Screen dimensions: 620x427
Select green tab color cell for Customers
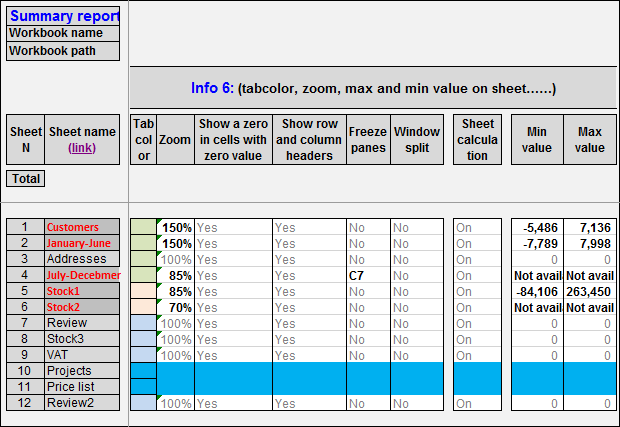coord(144,227)
